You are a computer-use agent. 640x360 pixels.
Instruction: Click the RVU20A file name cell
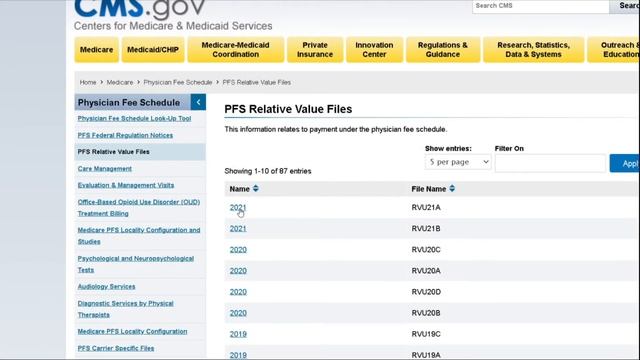(x=426, y=271)
